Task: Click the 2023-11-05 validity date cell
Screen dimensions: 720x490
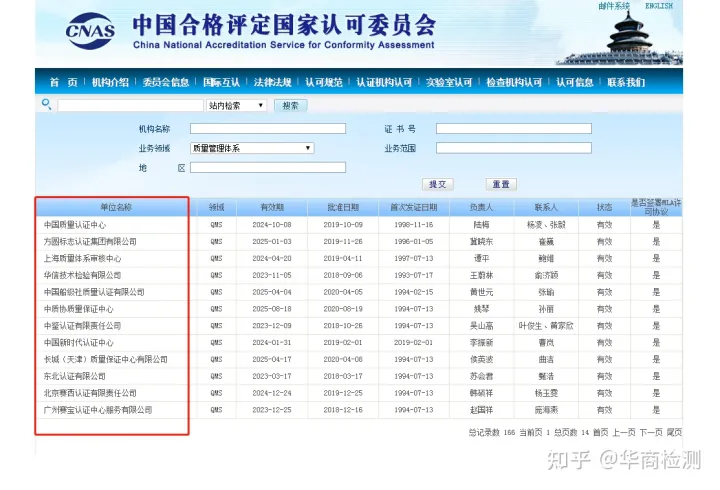Action: pyautogui.click(x=272, y=275)
